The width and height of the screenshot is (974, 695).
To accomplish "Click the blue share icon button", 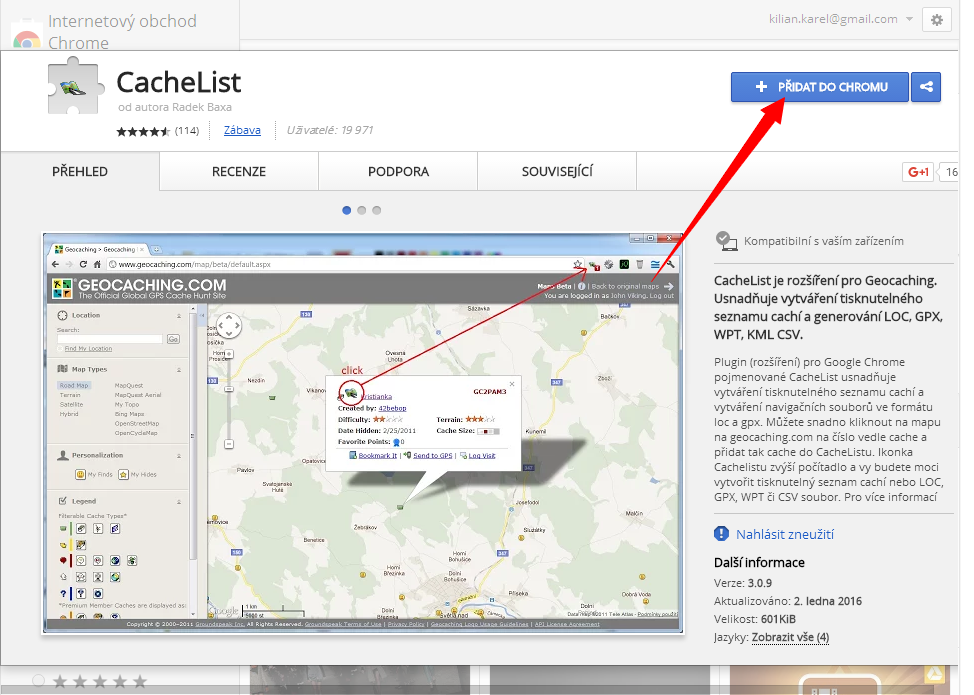I will click(x=926, y=87).
